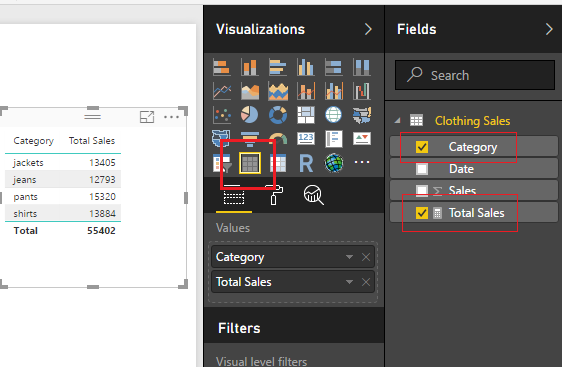Image resolution: width=562 pixels, height=367 pixels.
Task: Pick the 100% stacked column chart
Action: (x=362, y=67)
